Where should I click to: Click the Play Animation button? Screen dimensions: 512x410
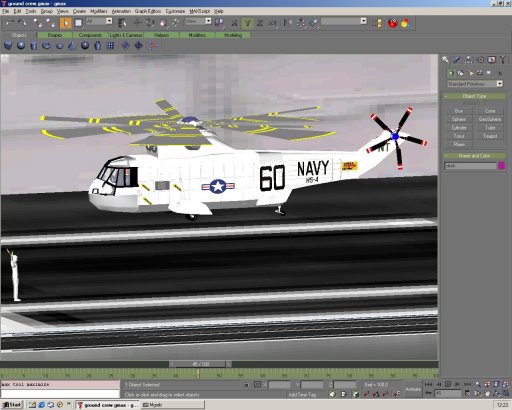tap(448, 384)
